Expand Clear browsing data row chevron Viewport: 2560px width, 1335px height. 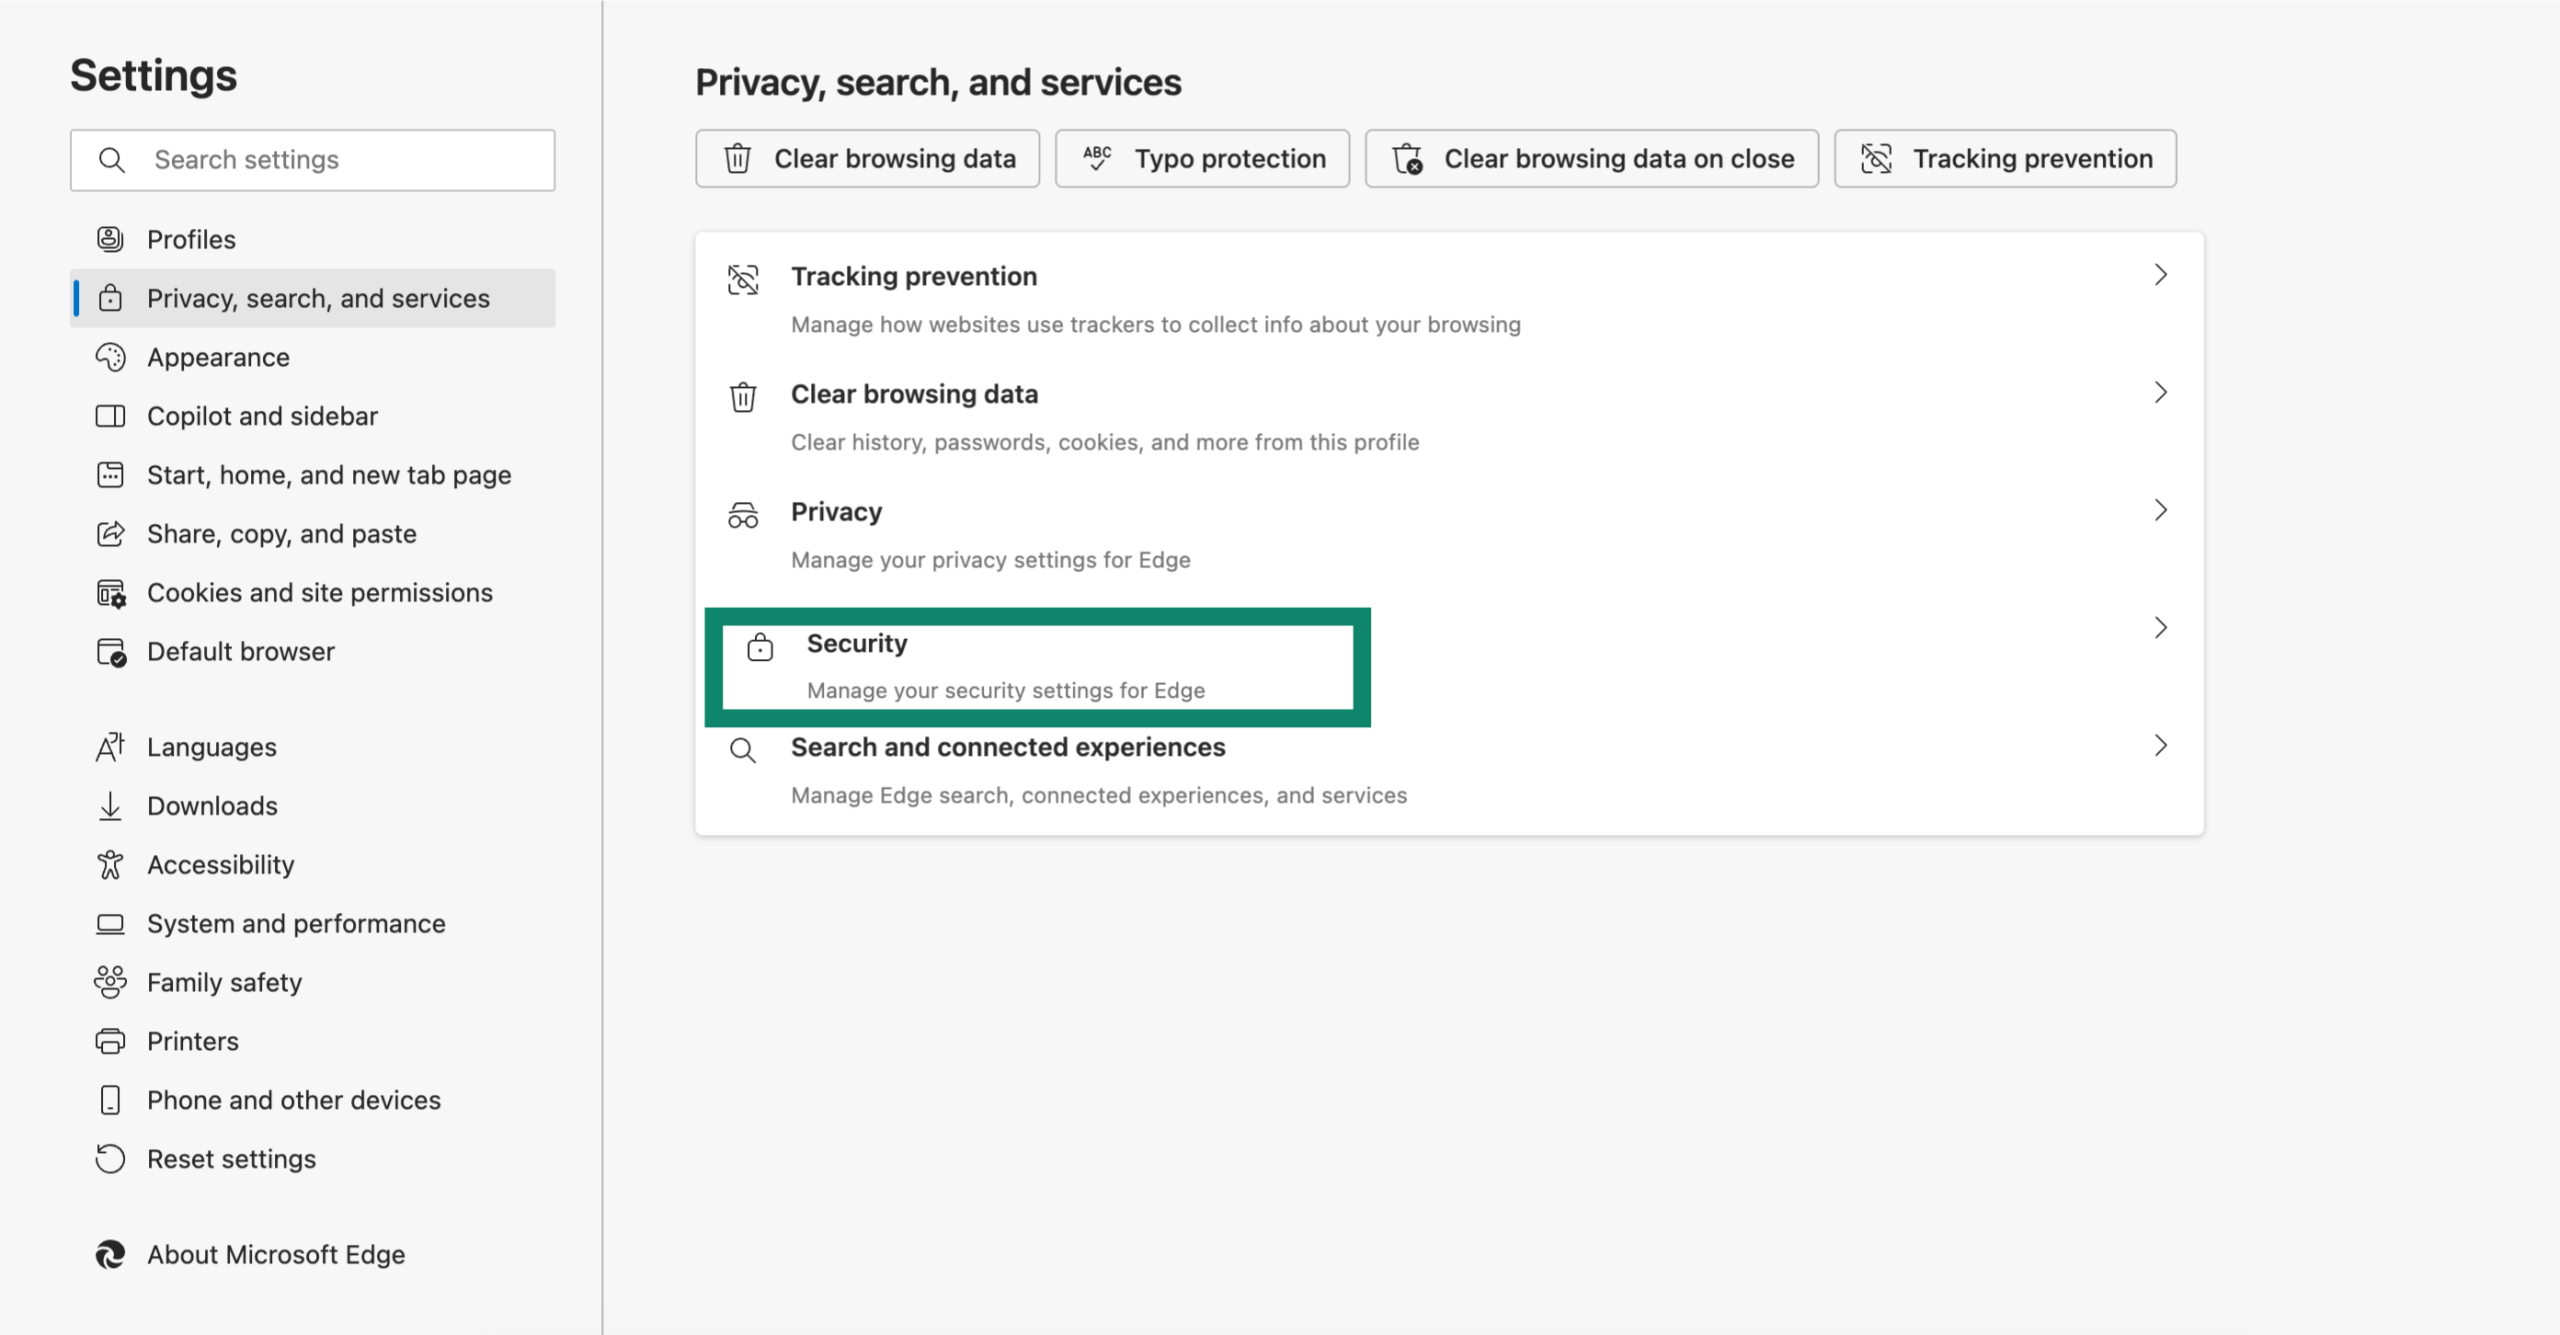(x=2160, y=392)
